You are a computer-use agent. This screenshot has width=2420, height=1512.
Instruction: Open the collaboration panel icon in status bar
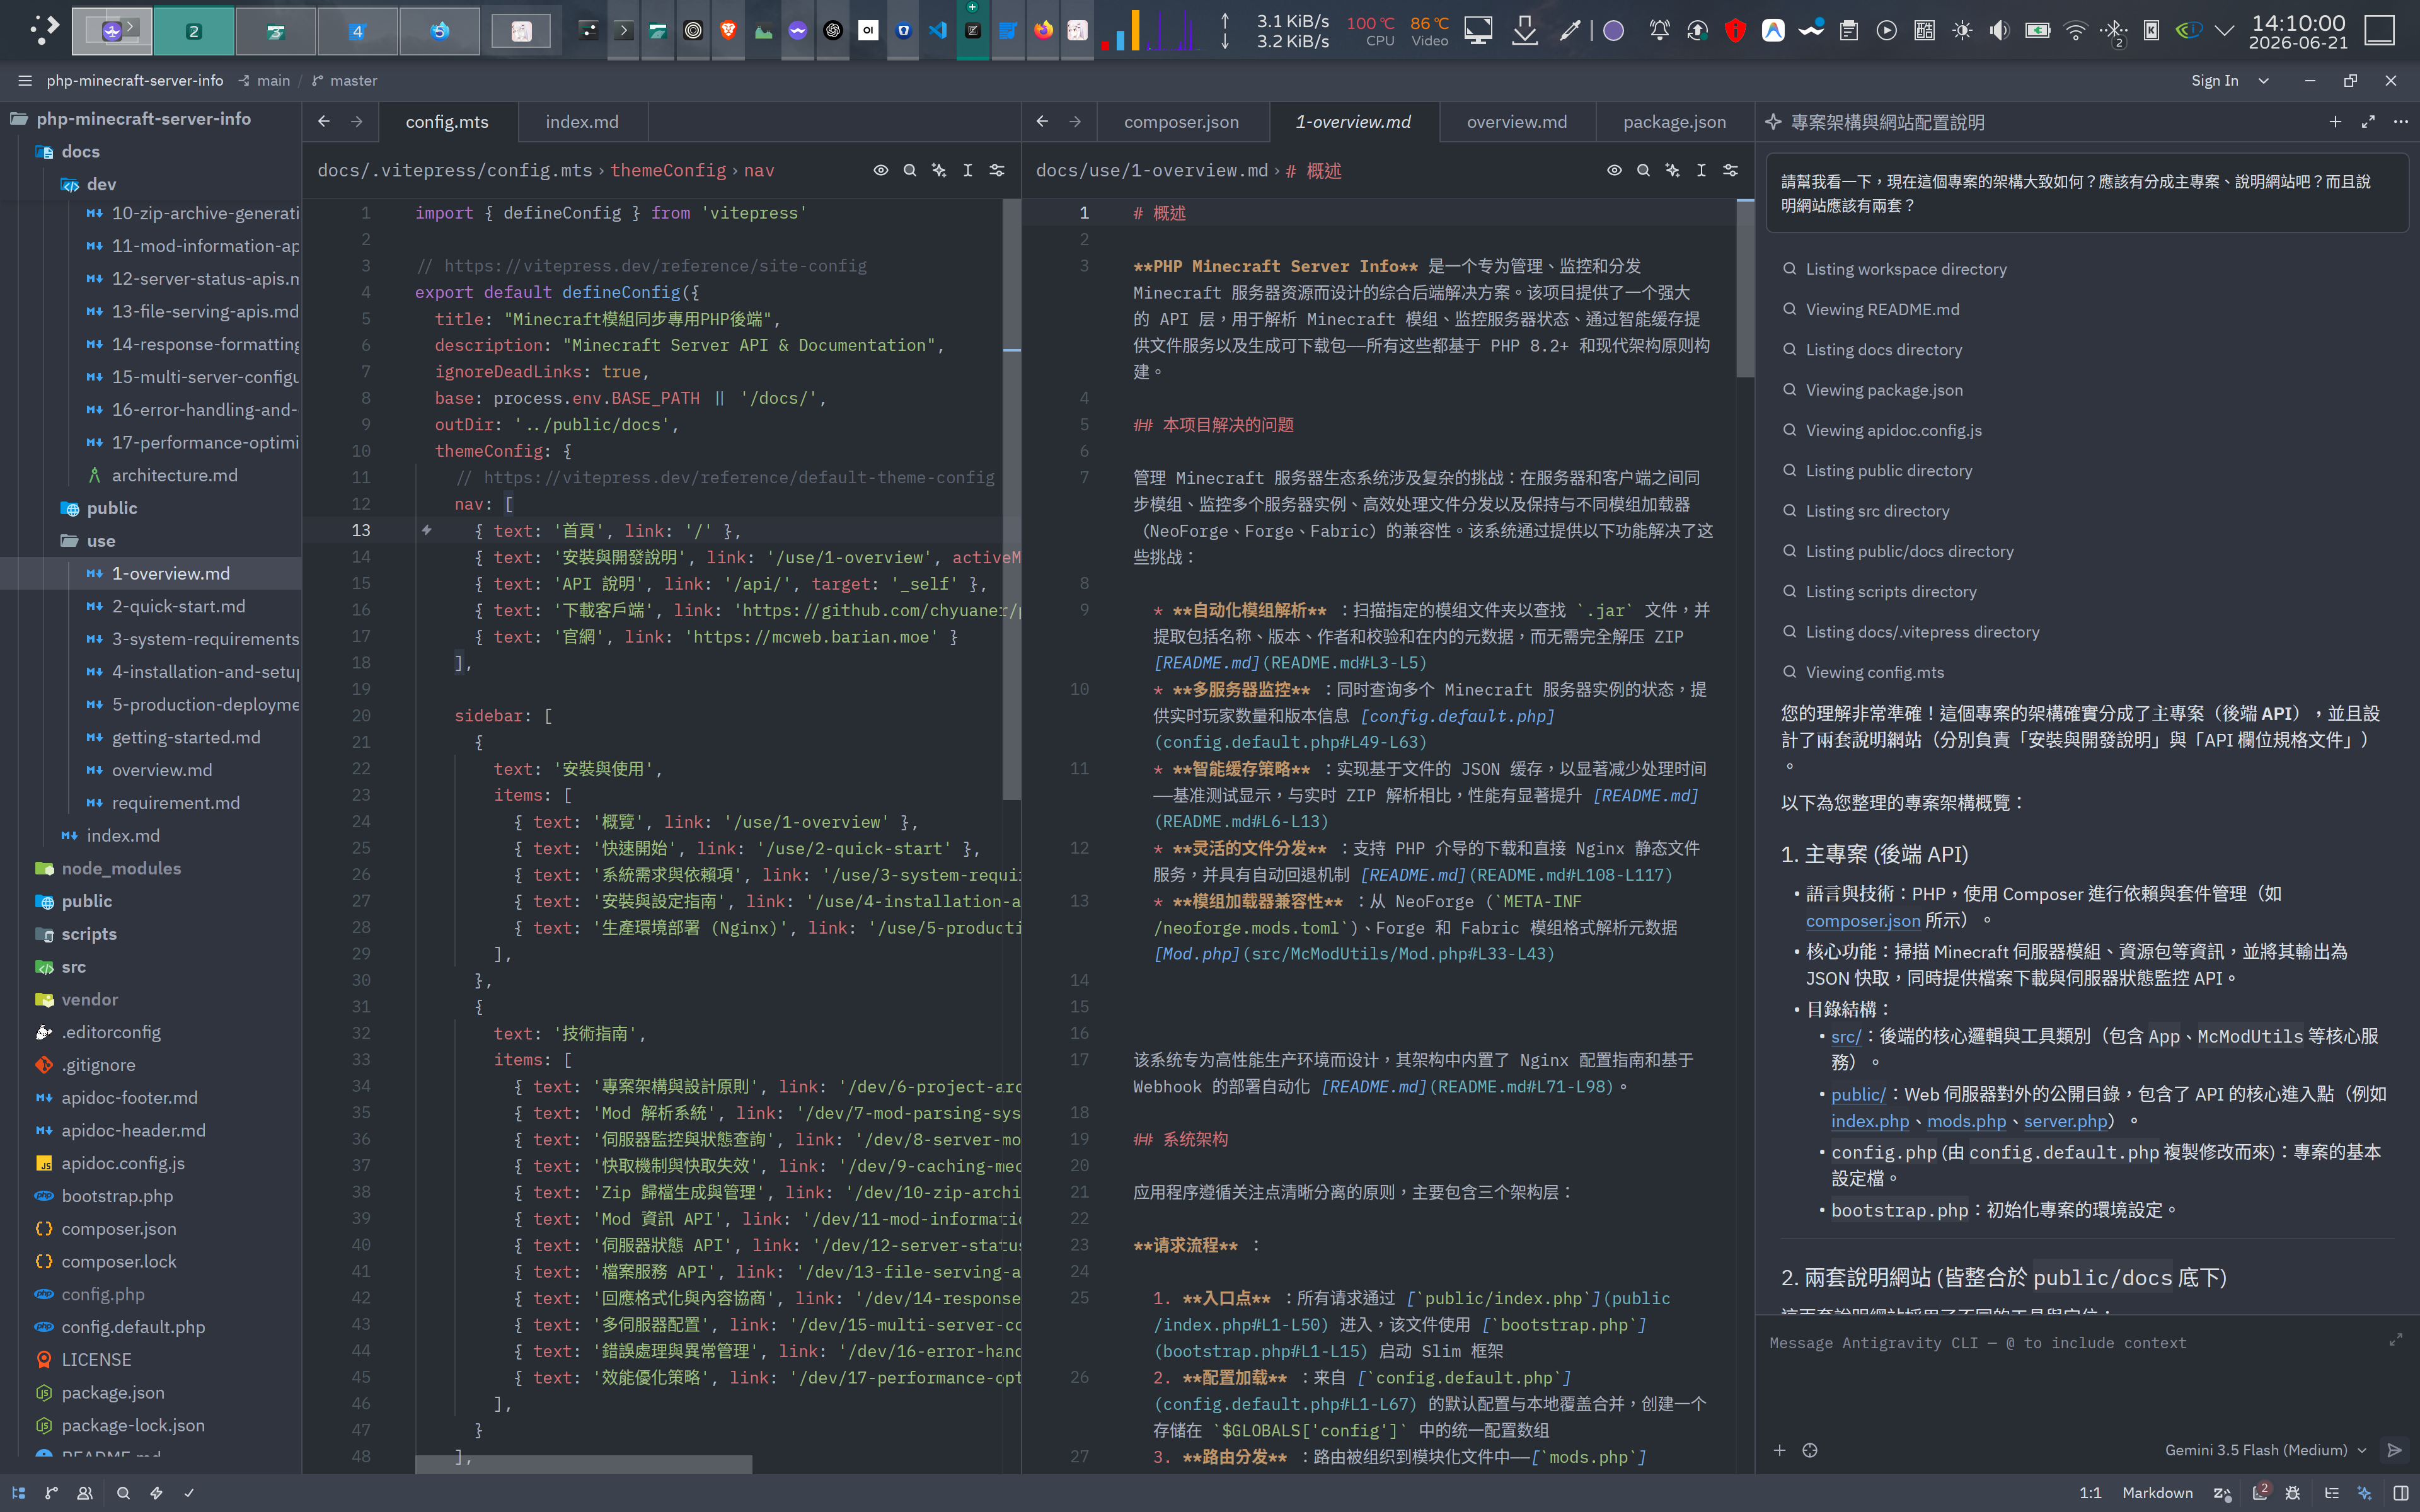click(x=86, y=1492)
